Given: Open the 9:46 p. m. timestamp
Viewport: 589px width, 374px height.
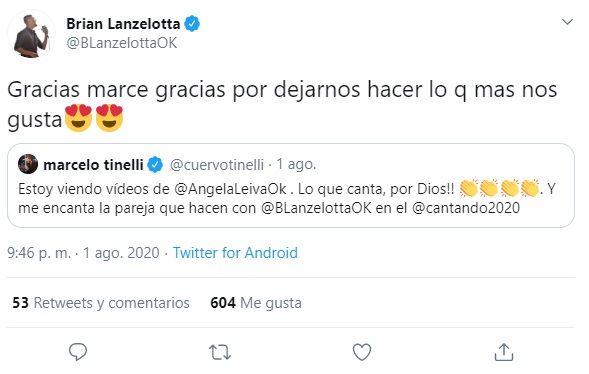Looking at the screenshot, I should (39, 253).
